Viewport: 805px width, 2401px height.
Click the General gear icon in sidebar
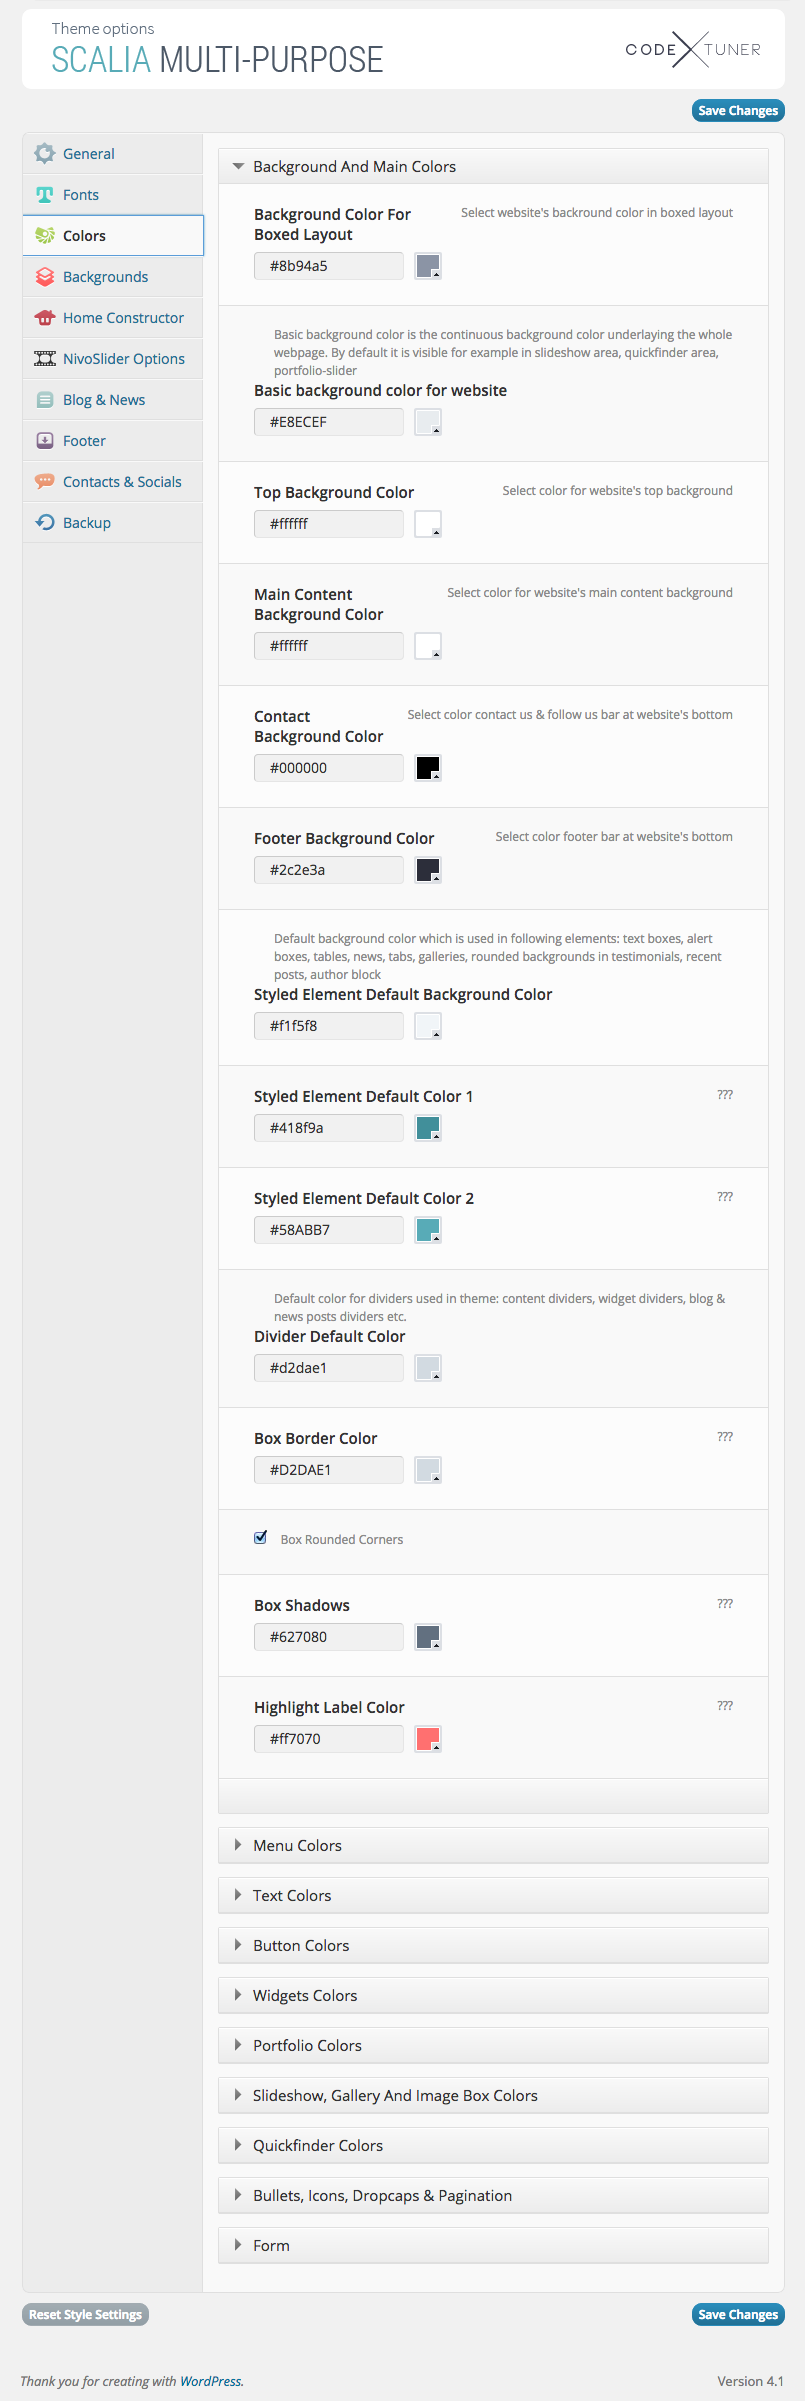coord(44,154)
